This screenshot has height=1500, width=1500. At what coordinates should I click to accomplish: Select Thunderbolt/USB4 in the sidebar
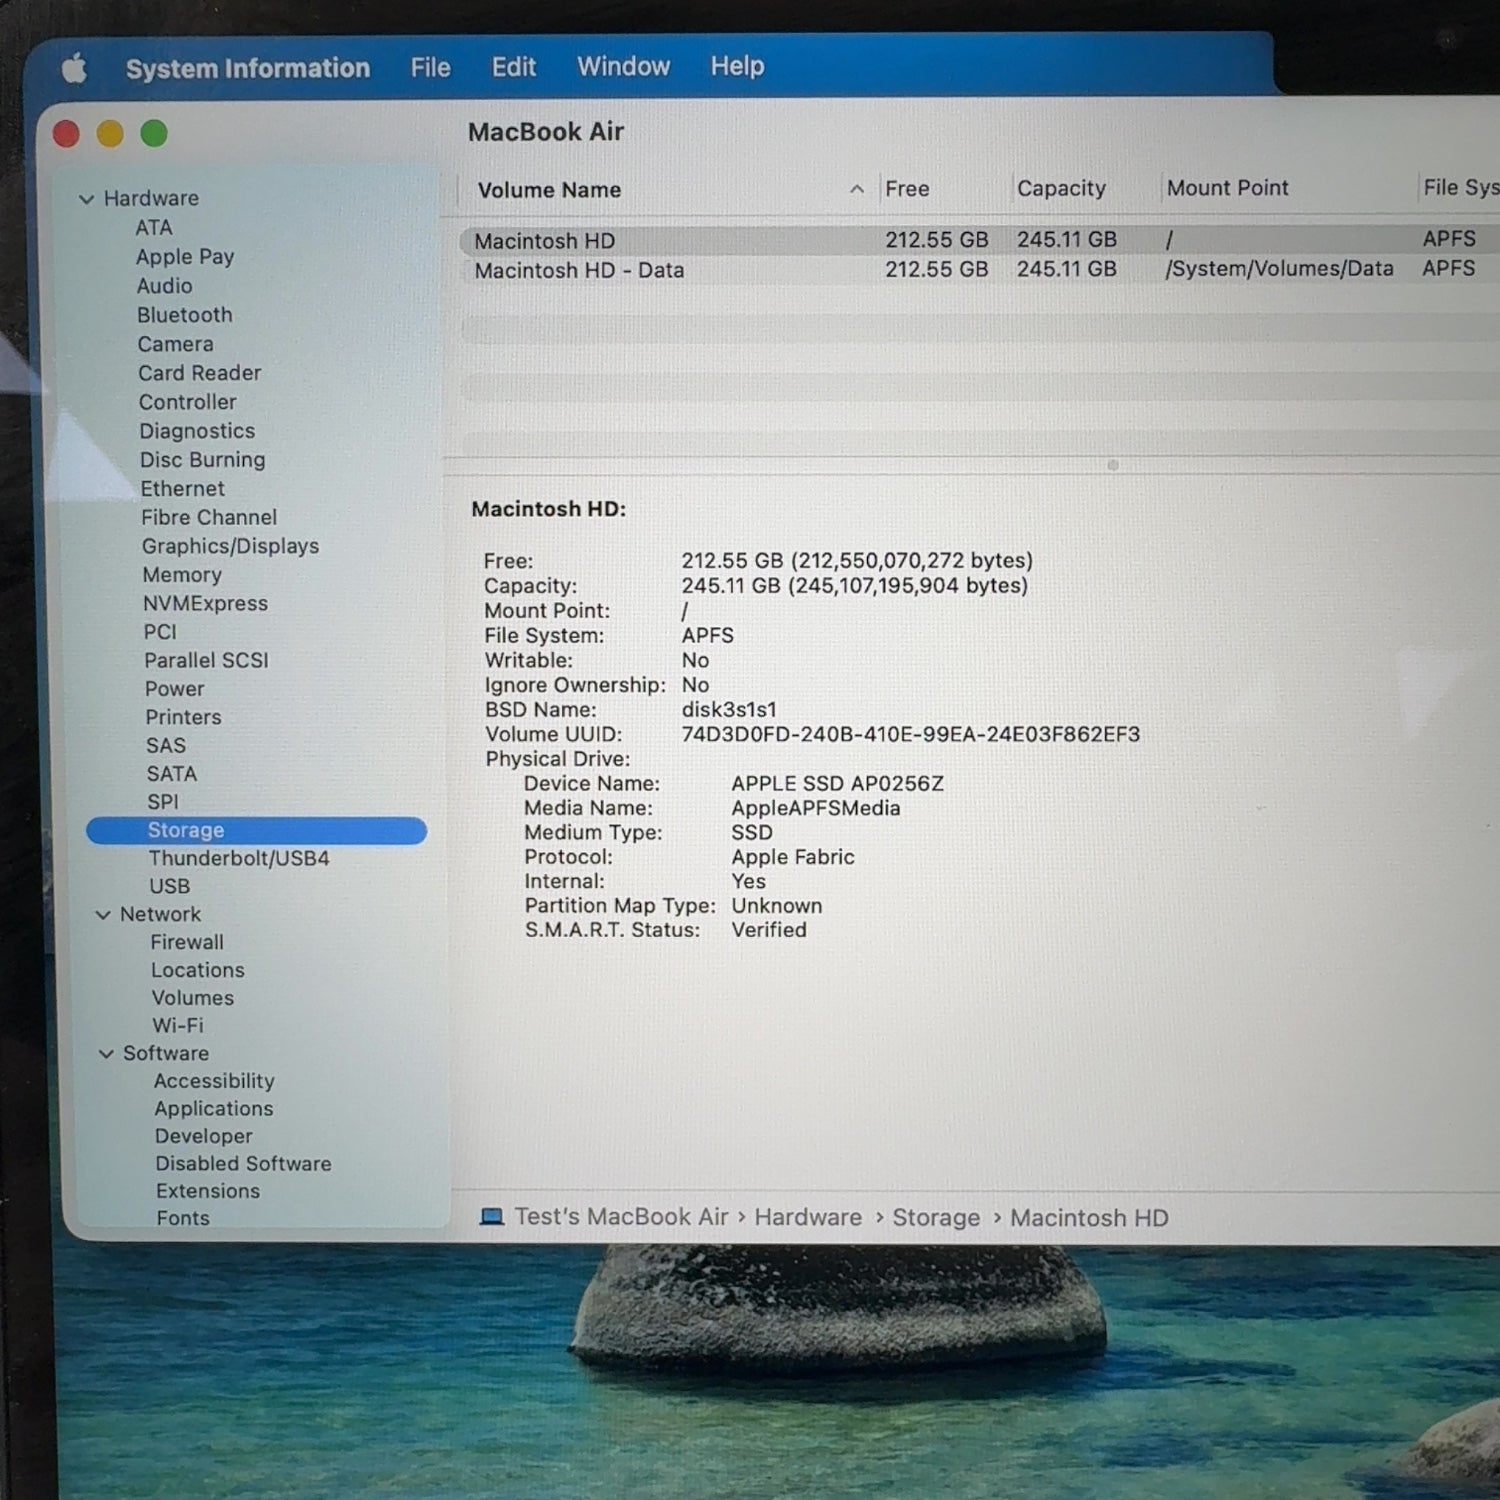[x=239, y=859]
